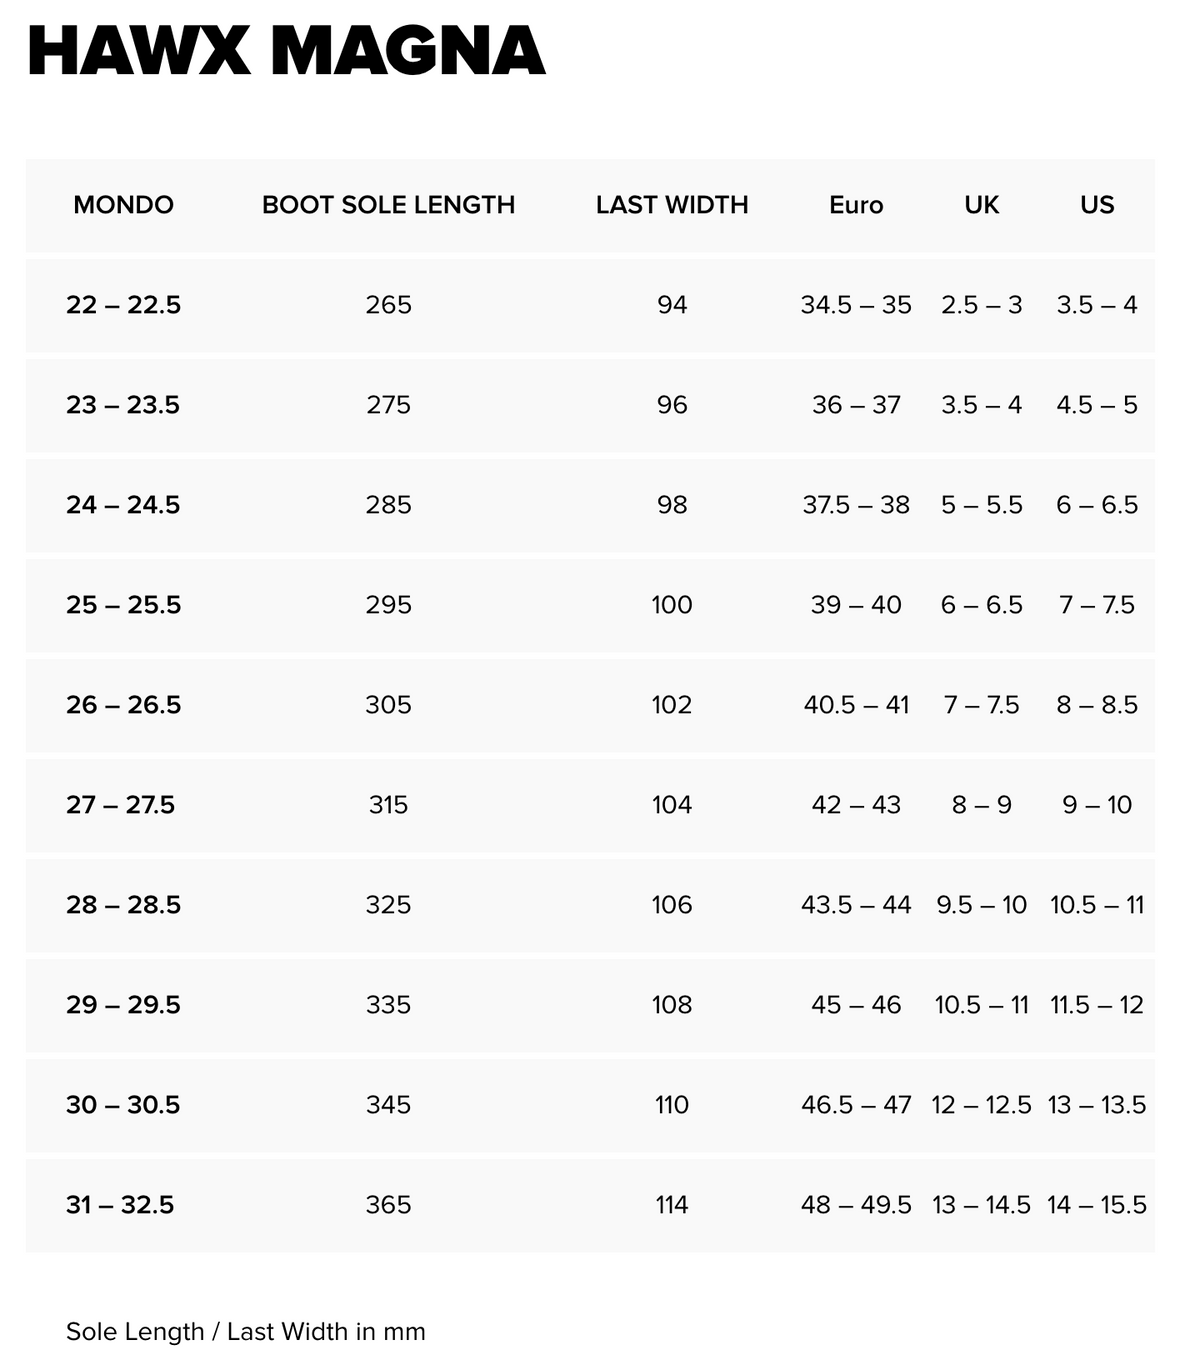1200x1360 pixels.
Task: Select the 31 – 32.5 mondo row
Action: pos(590,1205)
